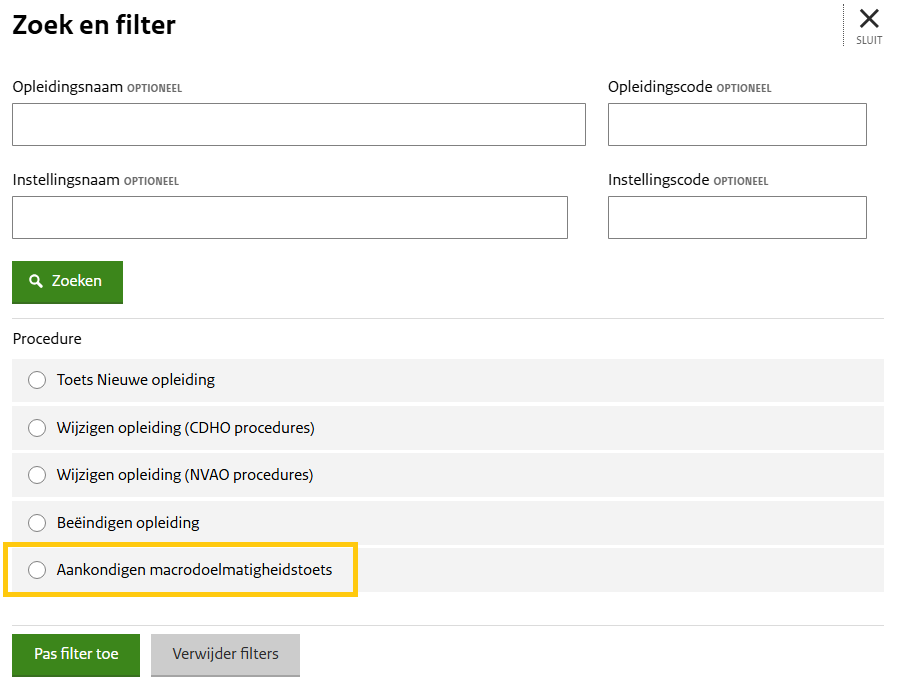This screenshot has width=902, height=681.
Task: Select the Toets Nieuwe opleiding radio button
Action: click(37, 380)
